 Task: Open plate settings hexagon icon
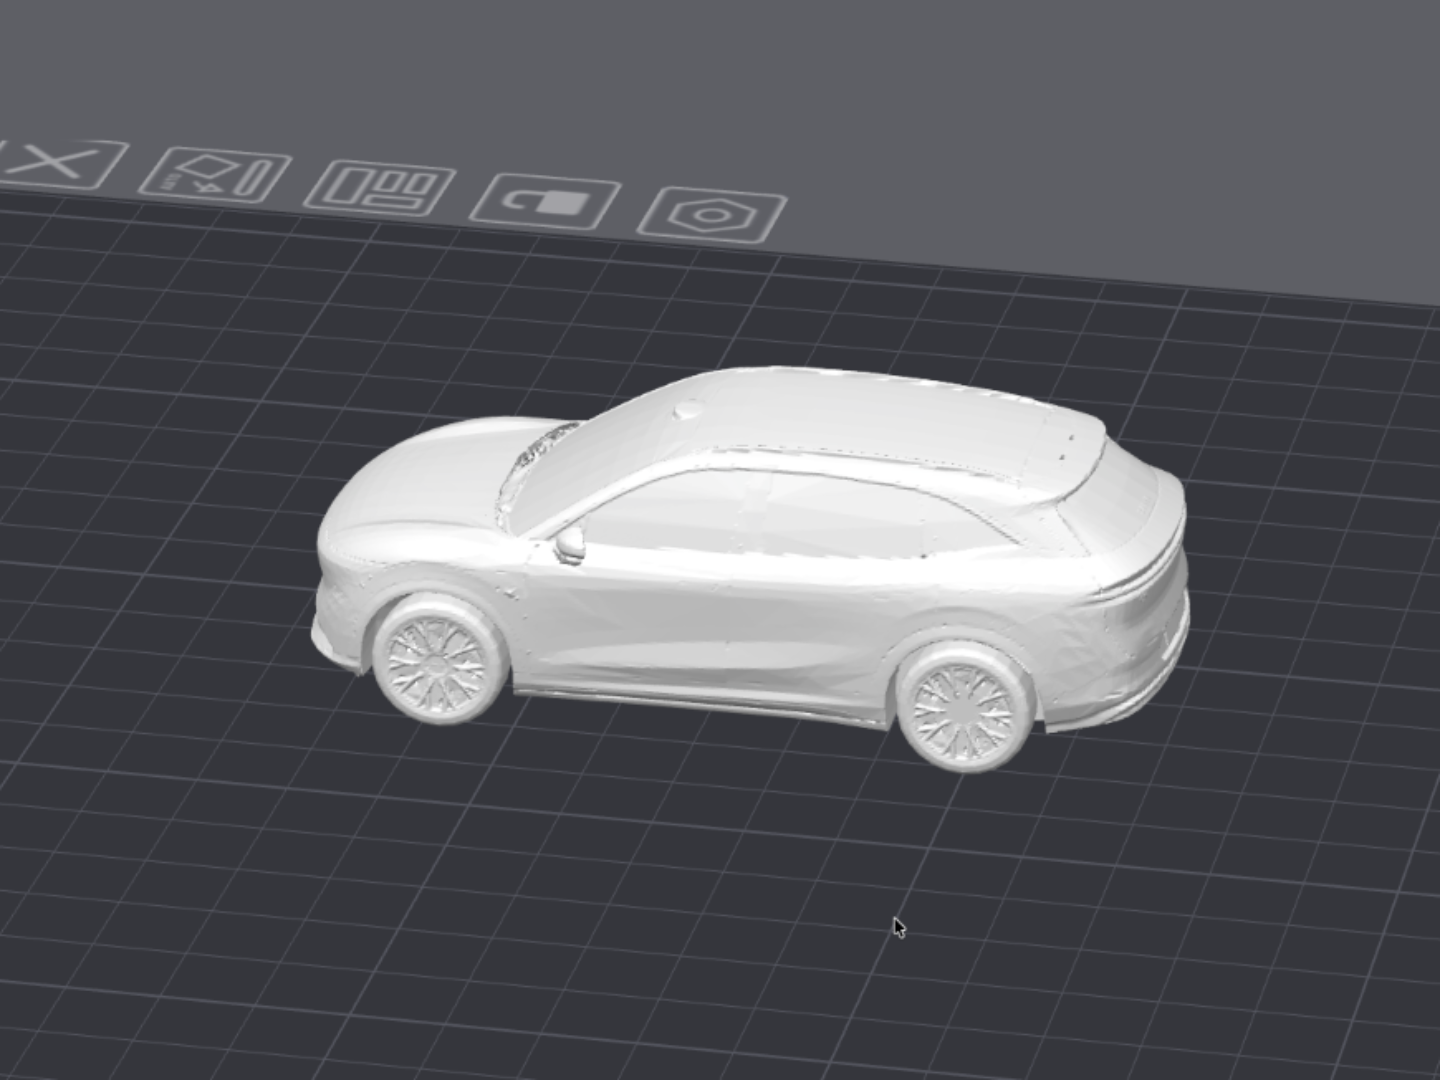[x=712, y=214]
